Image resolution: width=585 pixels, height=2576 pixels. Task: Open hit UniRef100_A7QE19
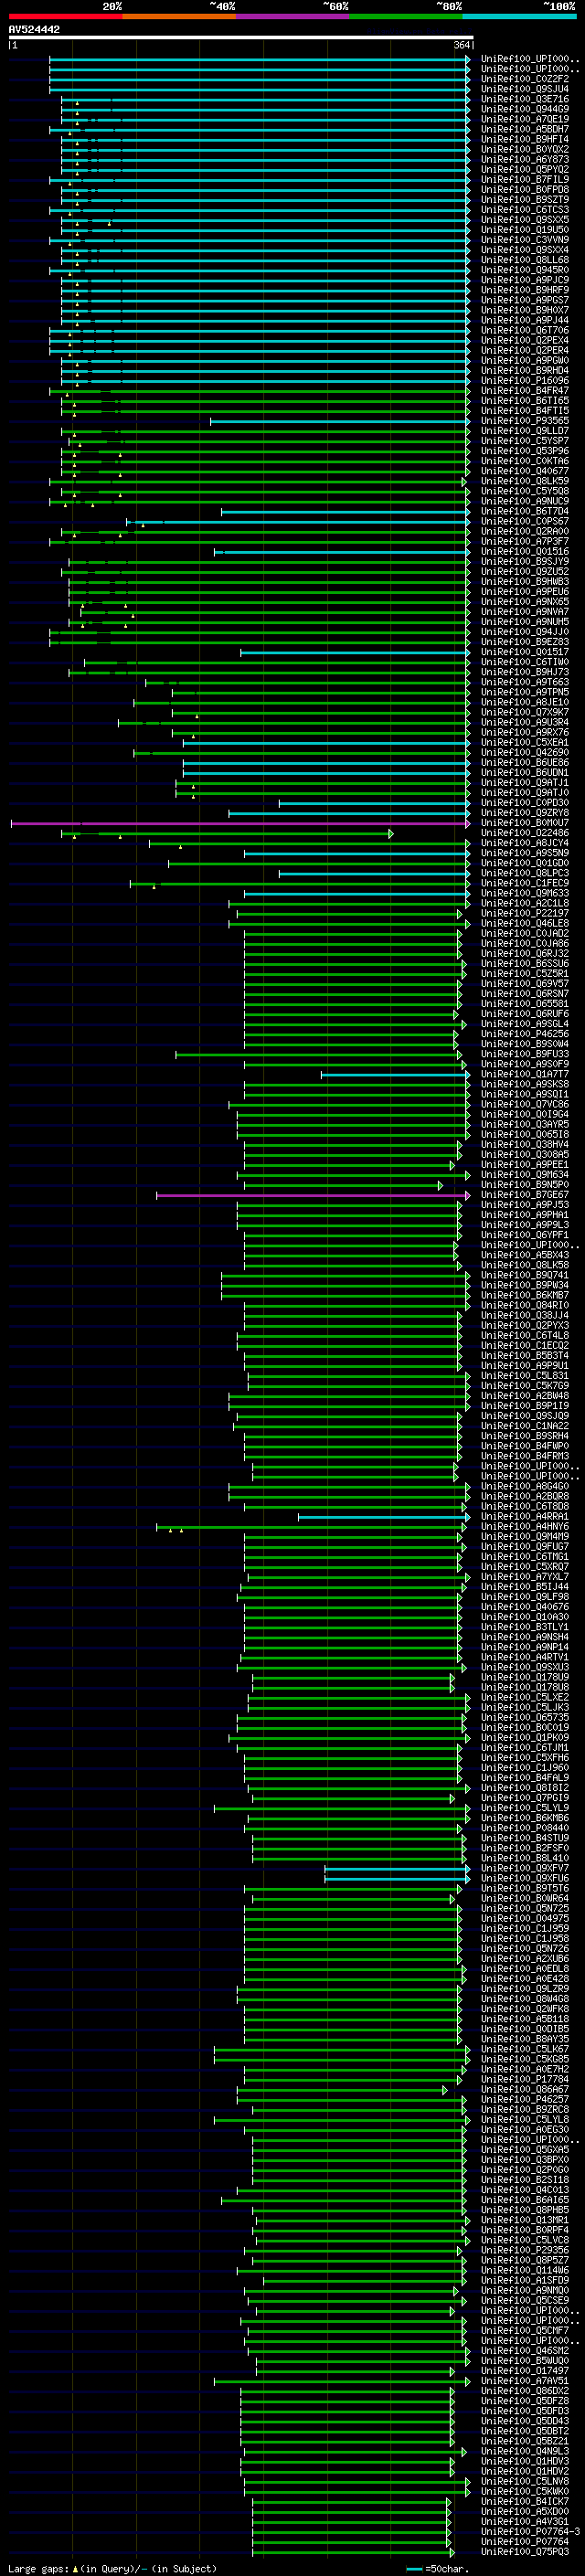(x=525, y=119)
